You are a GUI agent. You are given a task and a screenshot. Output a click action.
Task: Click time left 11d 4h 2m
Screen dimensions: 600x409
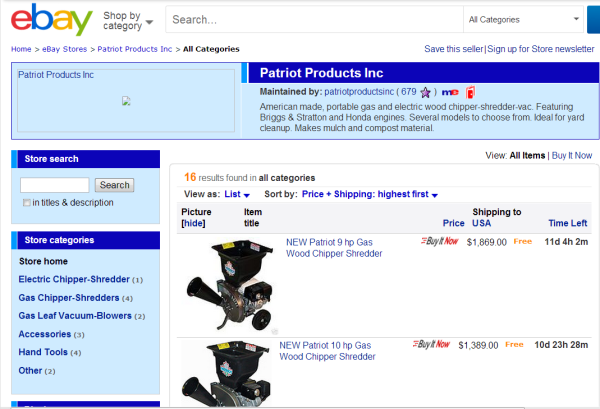pyautogui.click(x=566, y=242)
